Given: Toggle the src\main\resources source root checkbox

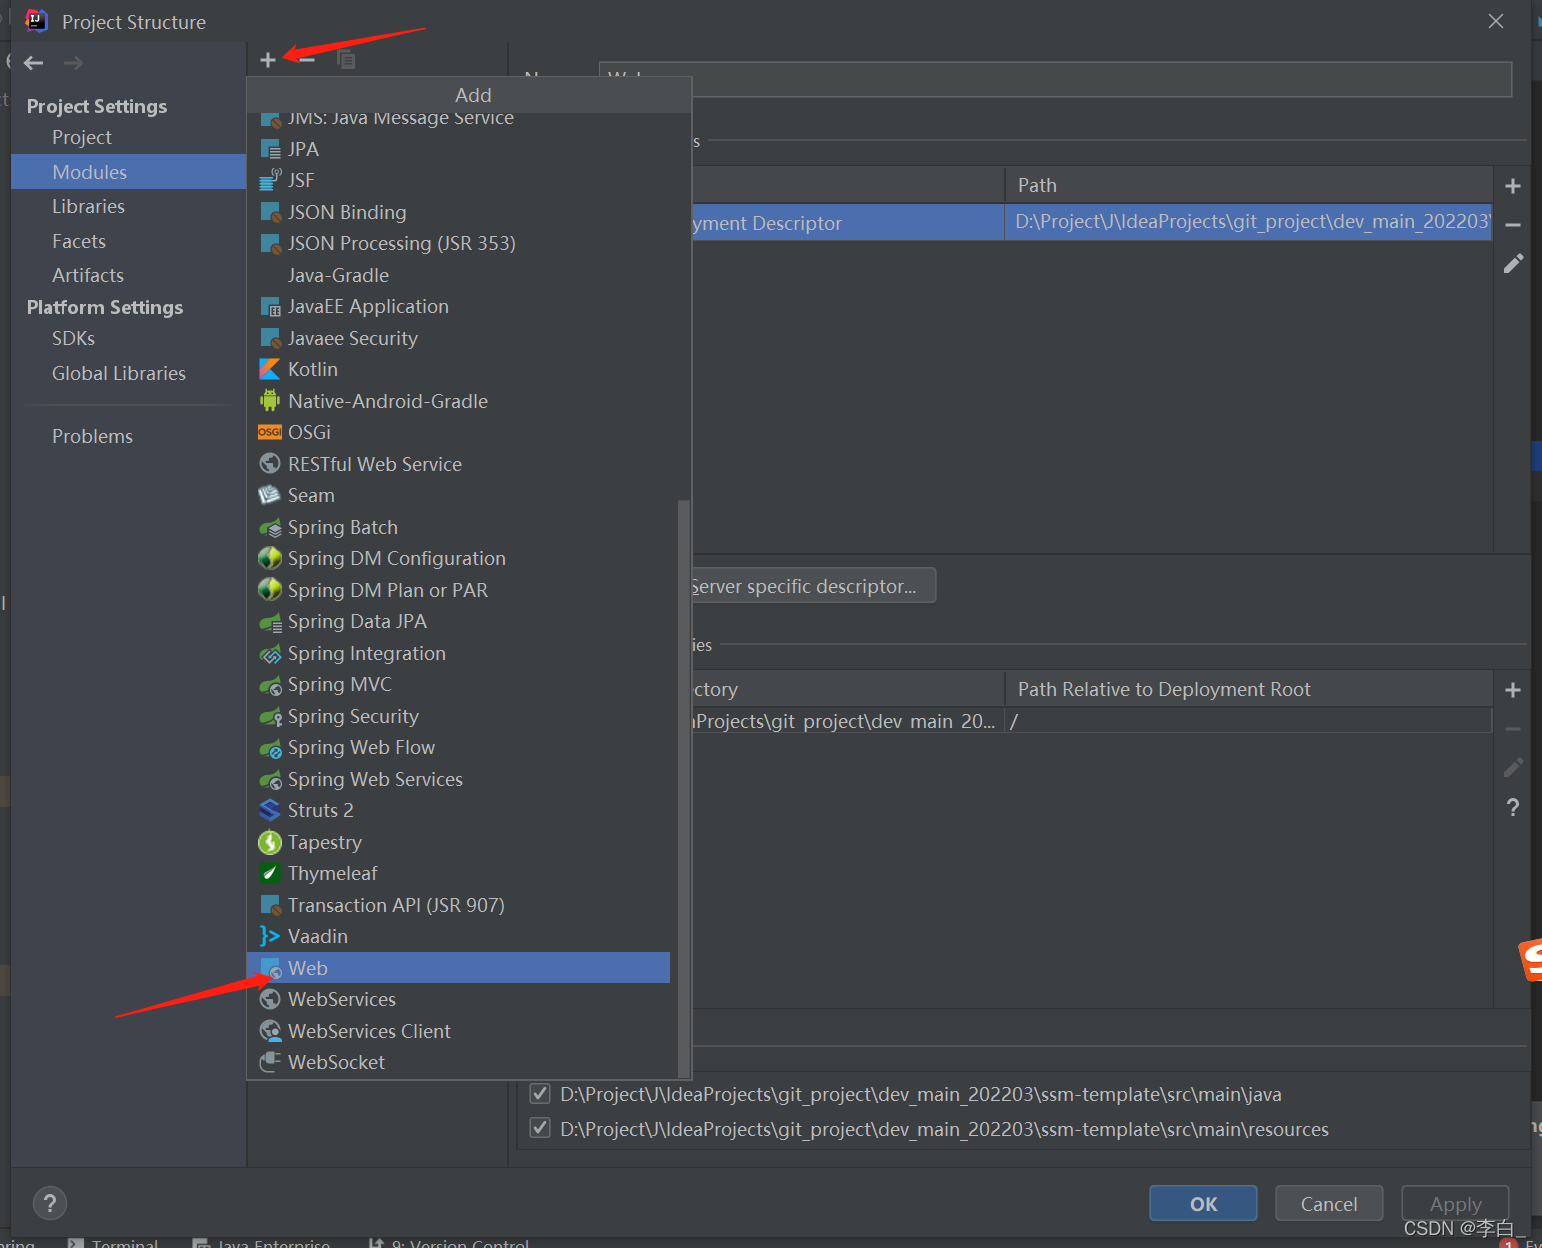Looking at the screenshot, I should [540, 1128].
